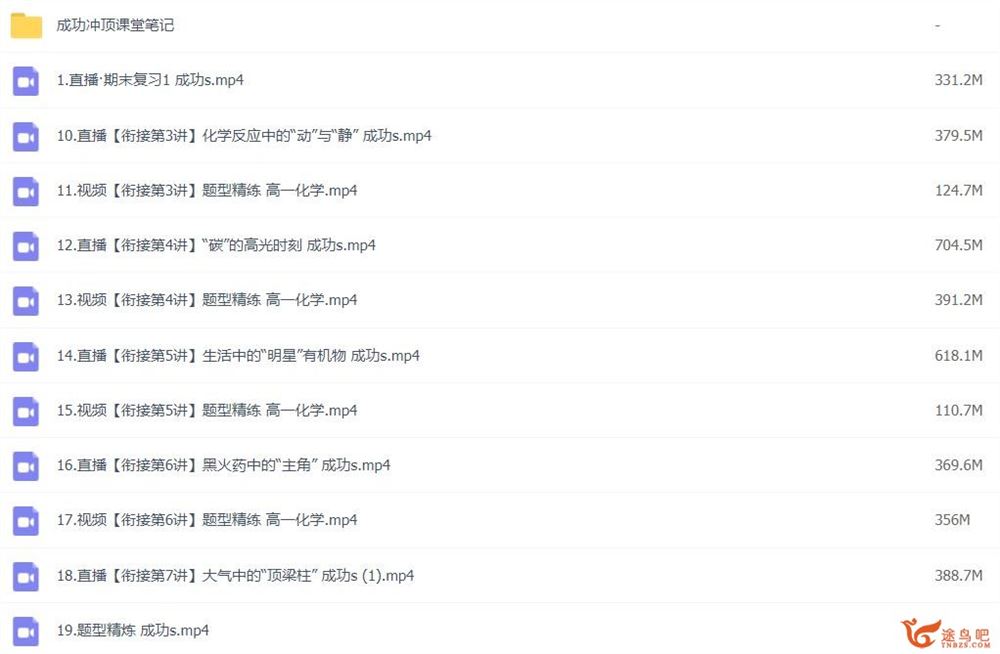Click video icon beside 10.直播 衔接第3讲
1000x654 pixels.
coord(26,137)
